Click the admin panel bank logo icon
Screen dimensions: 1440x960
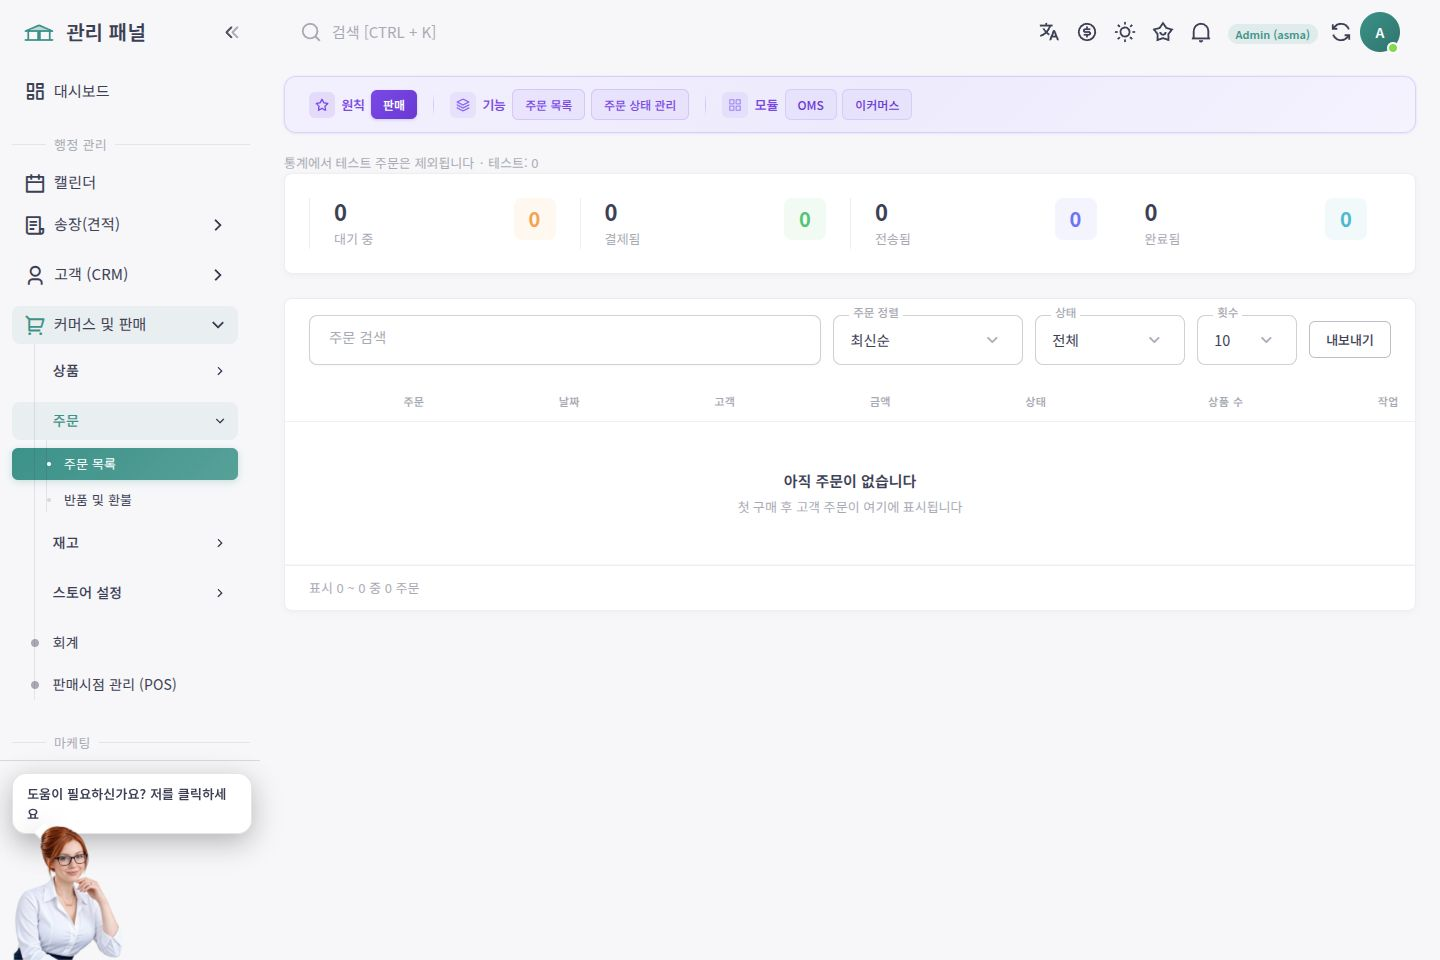[39, 33]
